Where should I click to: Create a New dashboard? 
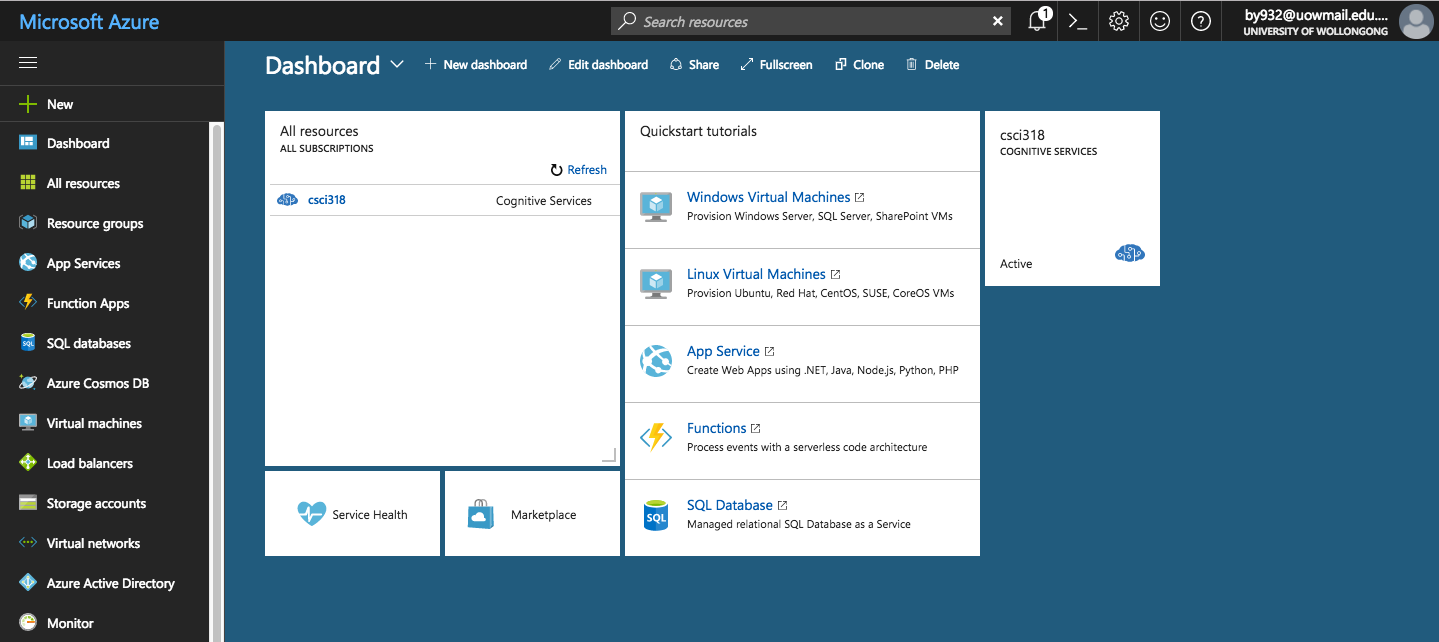[476, 64]
